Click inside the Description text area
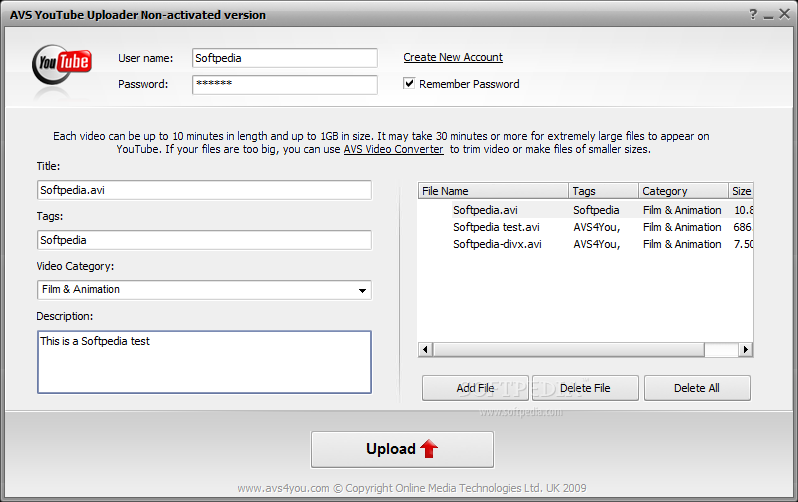This screenshot has width=798, height=502. [204, 362]
